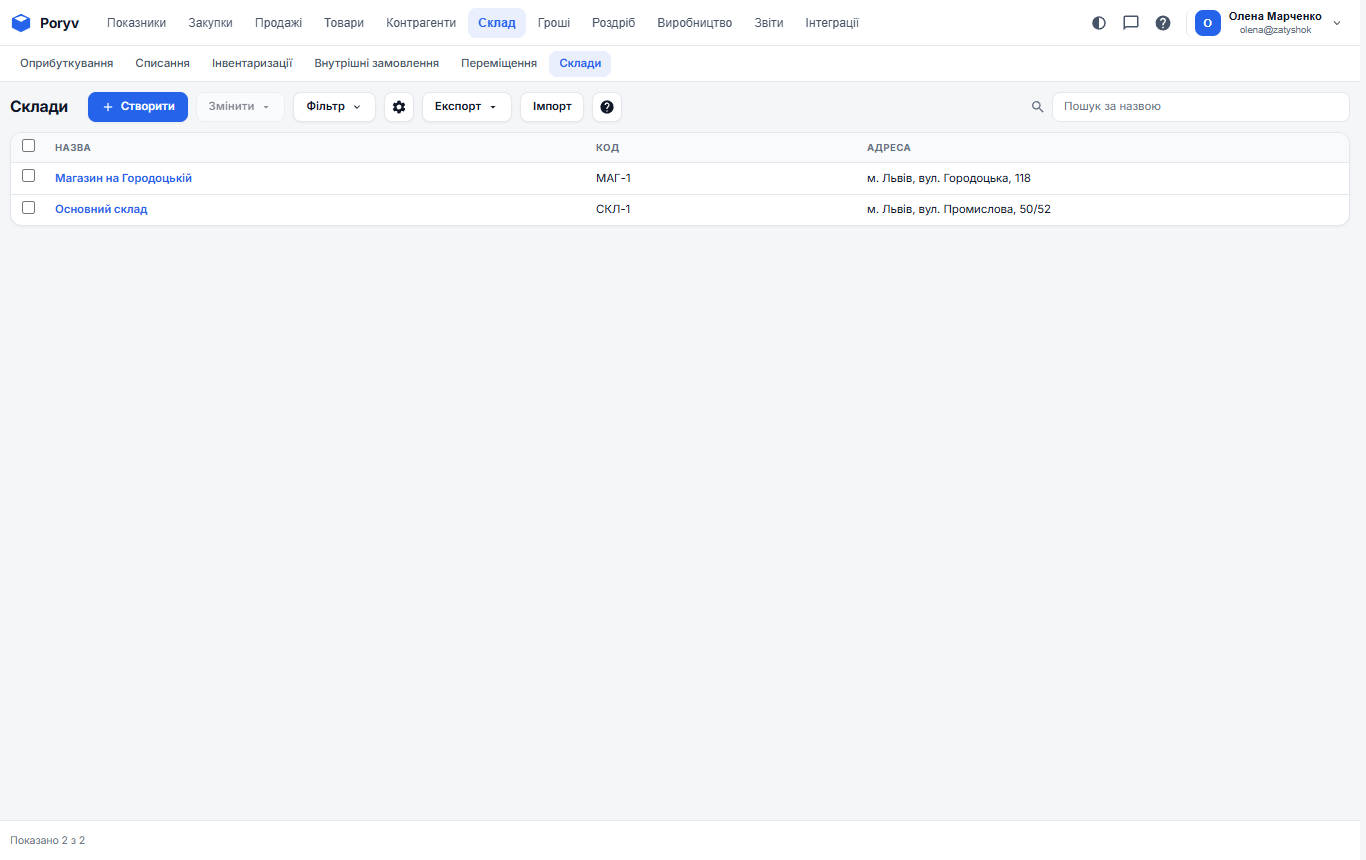Open the Закупки menu
The height and width of the screenshot is (860, 1366).
[210, 23]
